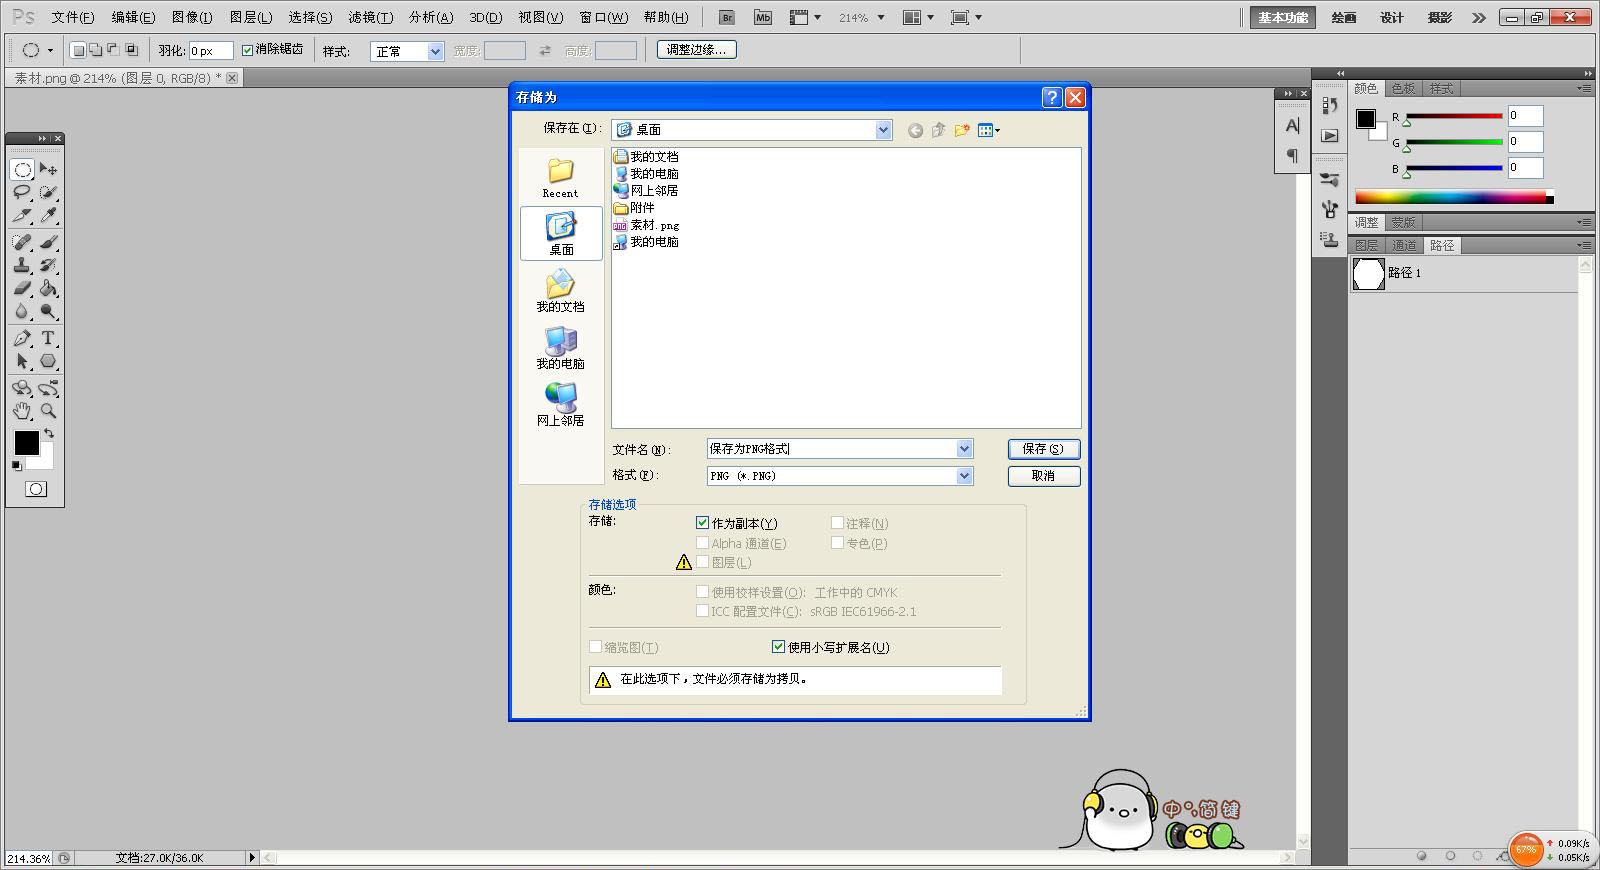
Task: Click the 保存 button
Action: coord(1044,449)
